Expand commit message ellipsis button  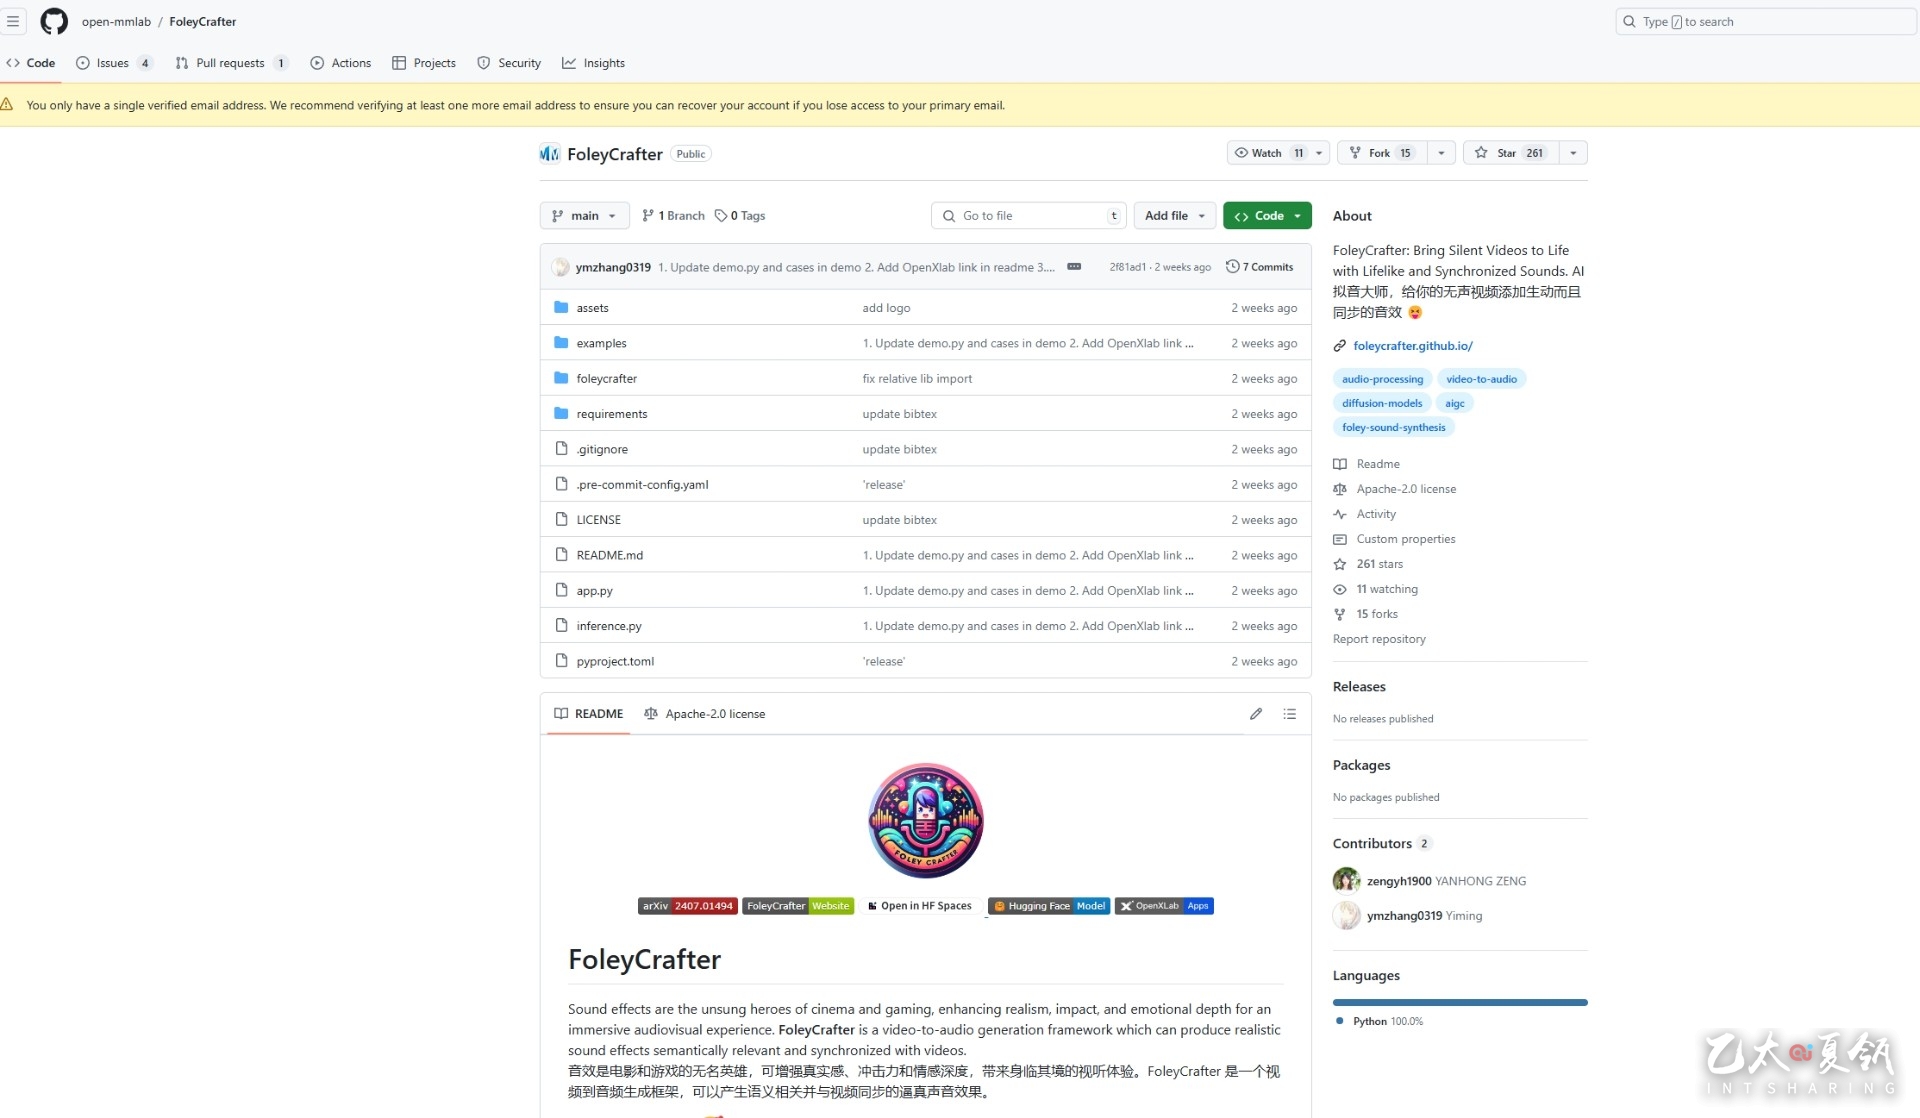(1074, 267)
